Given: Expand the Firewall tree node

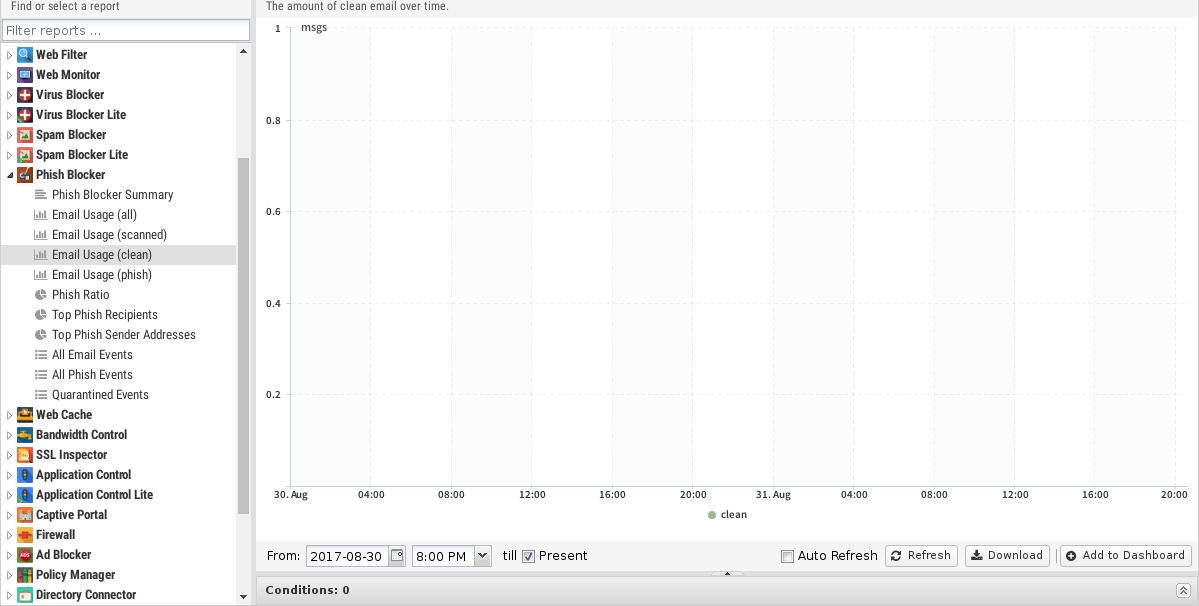Looking at the screenshot, I should (10, 535).
